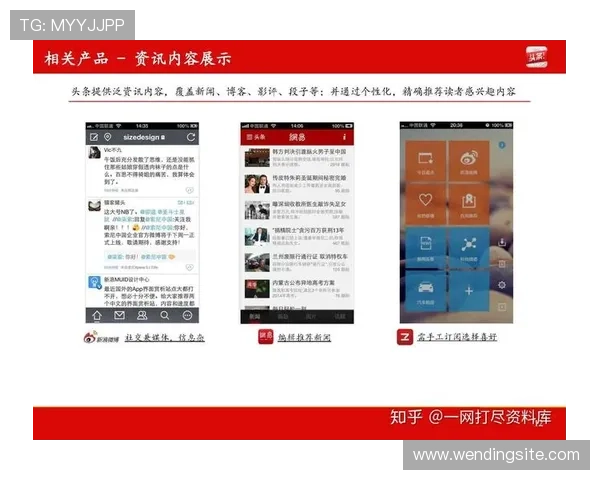Open the cat avatar of the second post
Viewport: 600px width, 480px height.
tap(95, 205)
